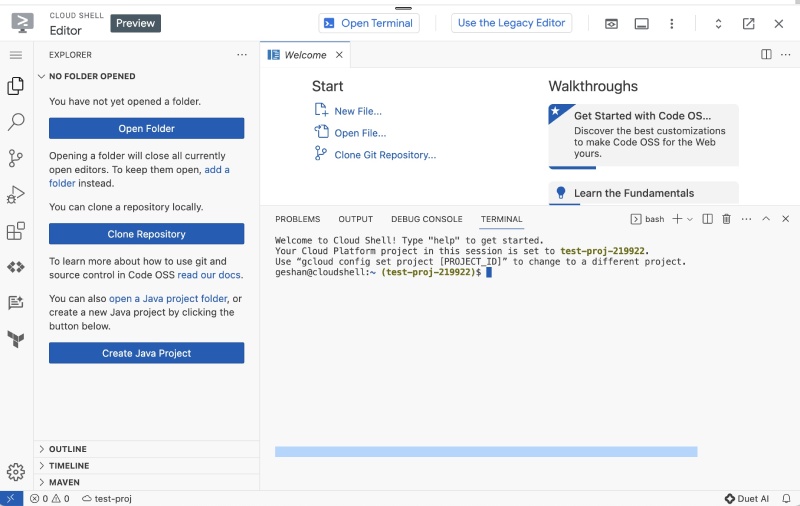The width and height of the screenshot is (800, 506).
Task: Open the Search magnifier in activity bar
Action: click(16, 122)
